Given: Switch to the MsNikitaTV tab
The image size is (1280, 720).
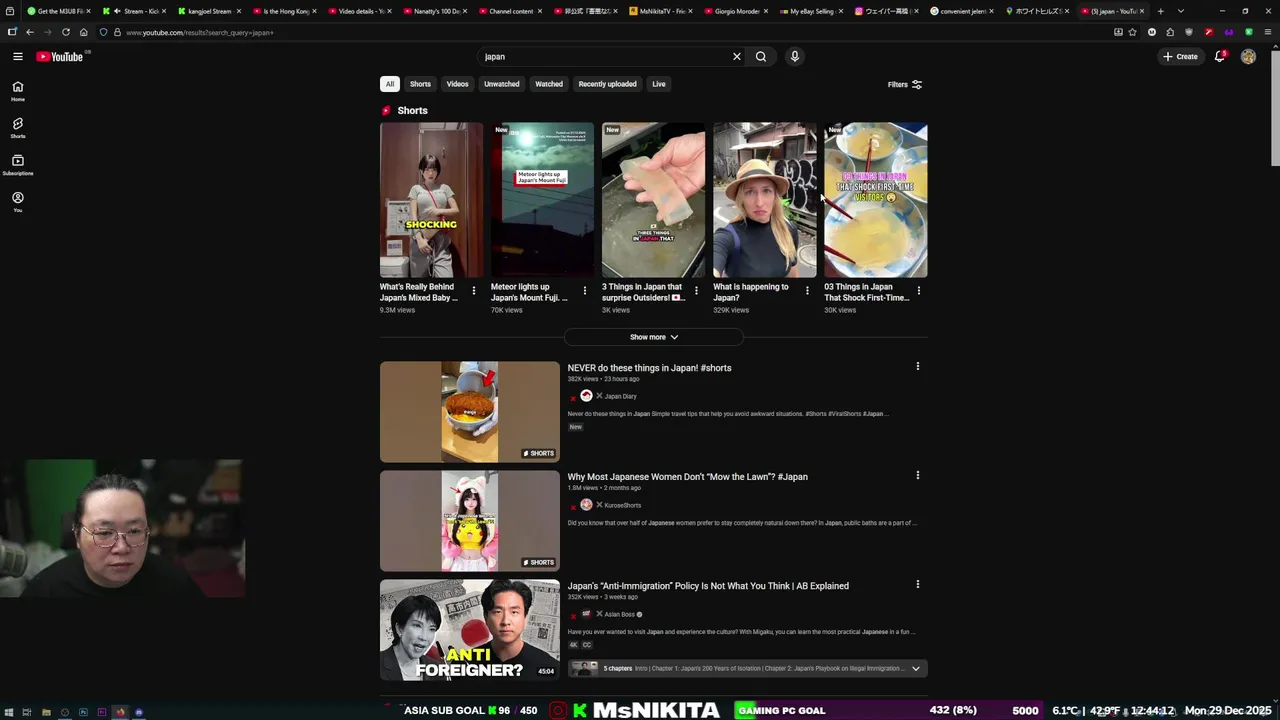Looking at the screenshot, I should pyautogui.click(x=662, y=11).
